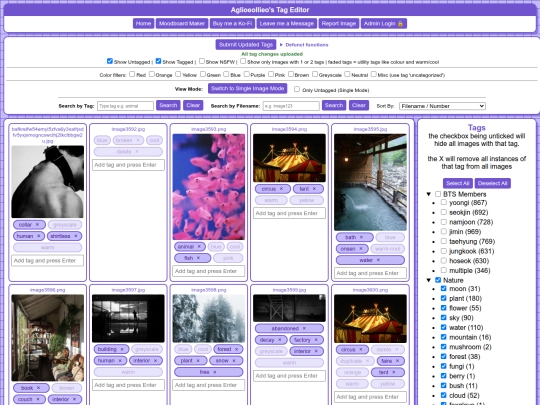Tick the yoongi (867) tag checkbox
540x405 pixels.
point(444,202)
